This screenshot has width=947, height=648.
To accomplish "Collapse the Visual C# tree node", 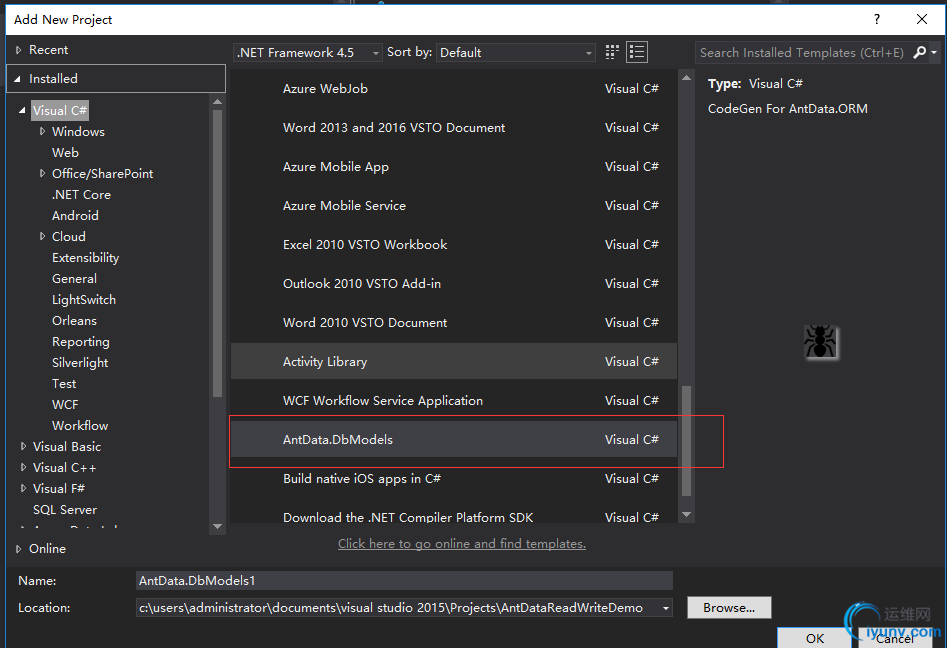I will pyautogui.click(x=22, y=111).
